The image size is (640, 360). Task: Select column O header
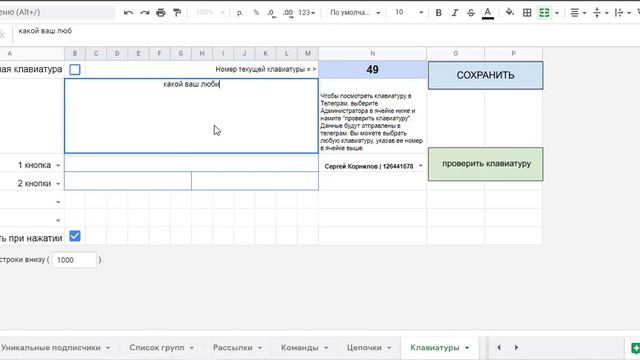tap(456, 53)
